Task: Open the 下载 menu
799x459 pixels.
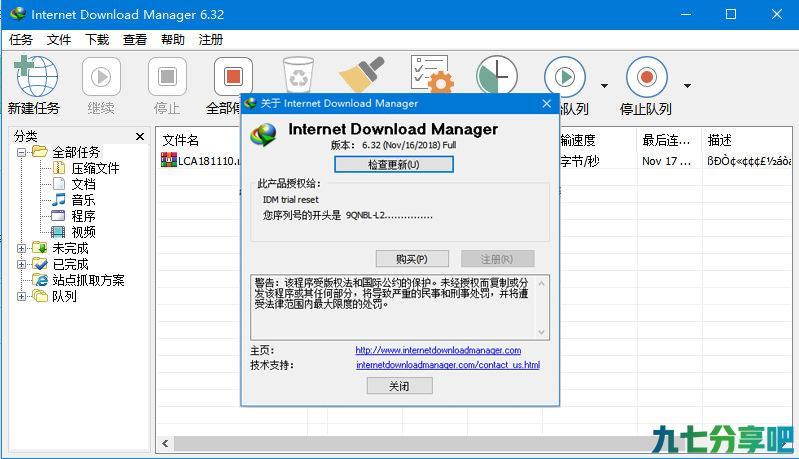Action: pyautogui.click(x=97, y=40)
